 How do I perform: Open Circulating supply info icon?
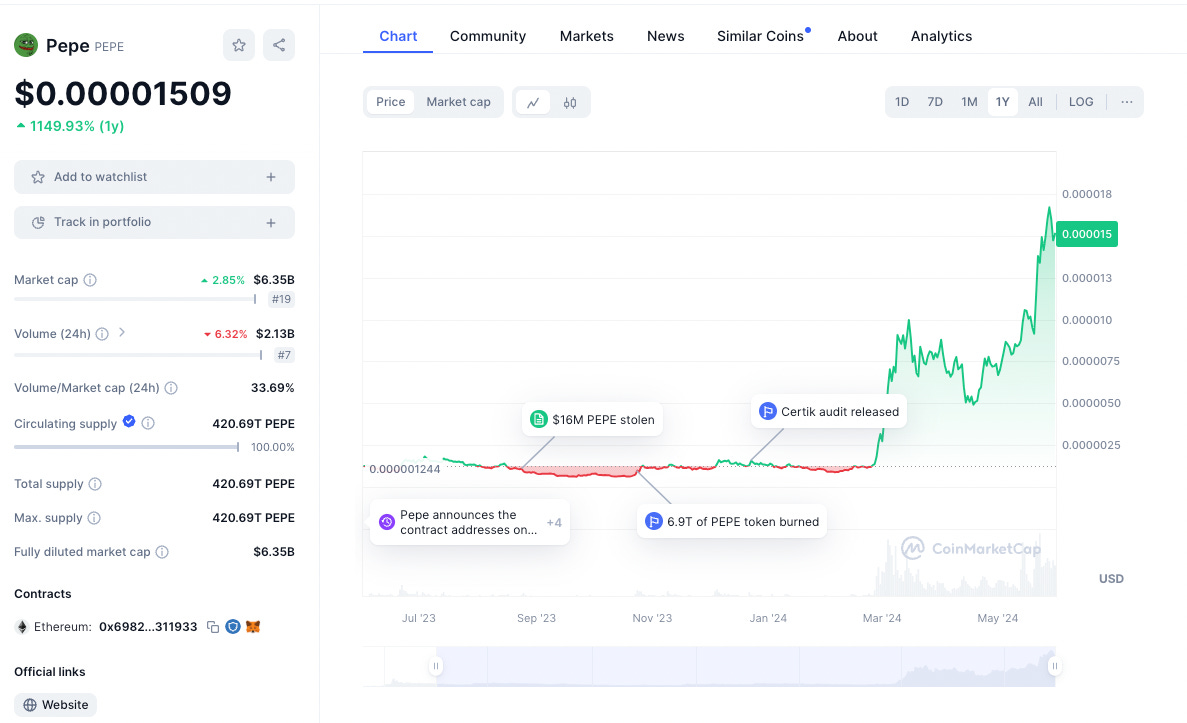(148, 423)
